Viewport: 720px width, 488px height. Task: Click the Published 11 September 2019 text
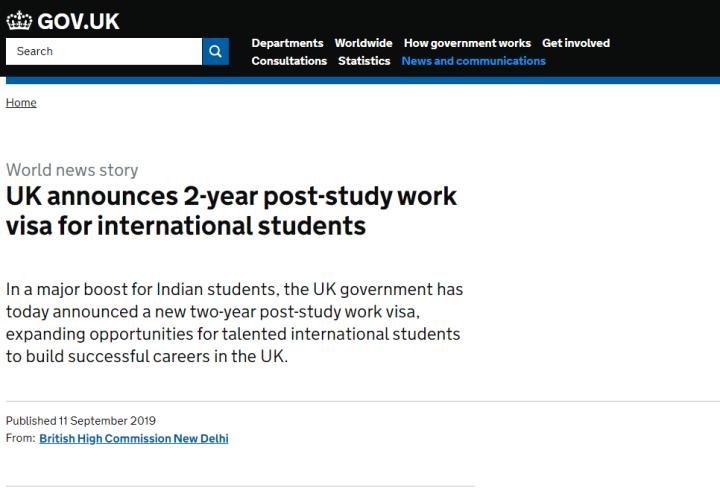pyautogui.click(x=81, y=421)
